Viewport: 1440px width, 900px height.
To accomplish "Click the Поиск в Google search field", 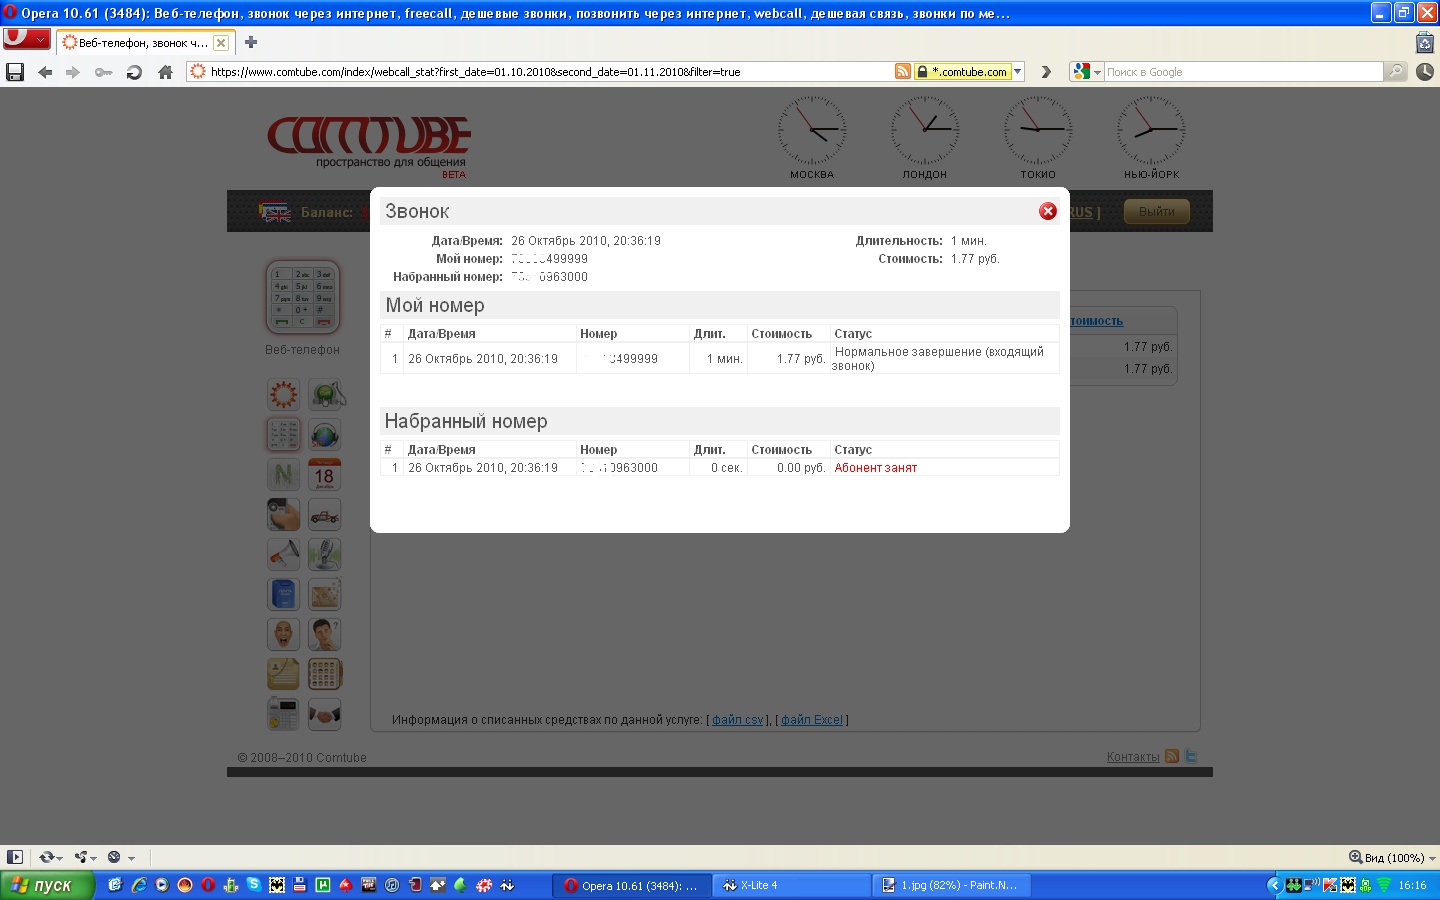I will point(1243,72).
